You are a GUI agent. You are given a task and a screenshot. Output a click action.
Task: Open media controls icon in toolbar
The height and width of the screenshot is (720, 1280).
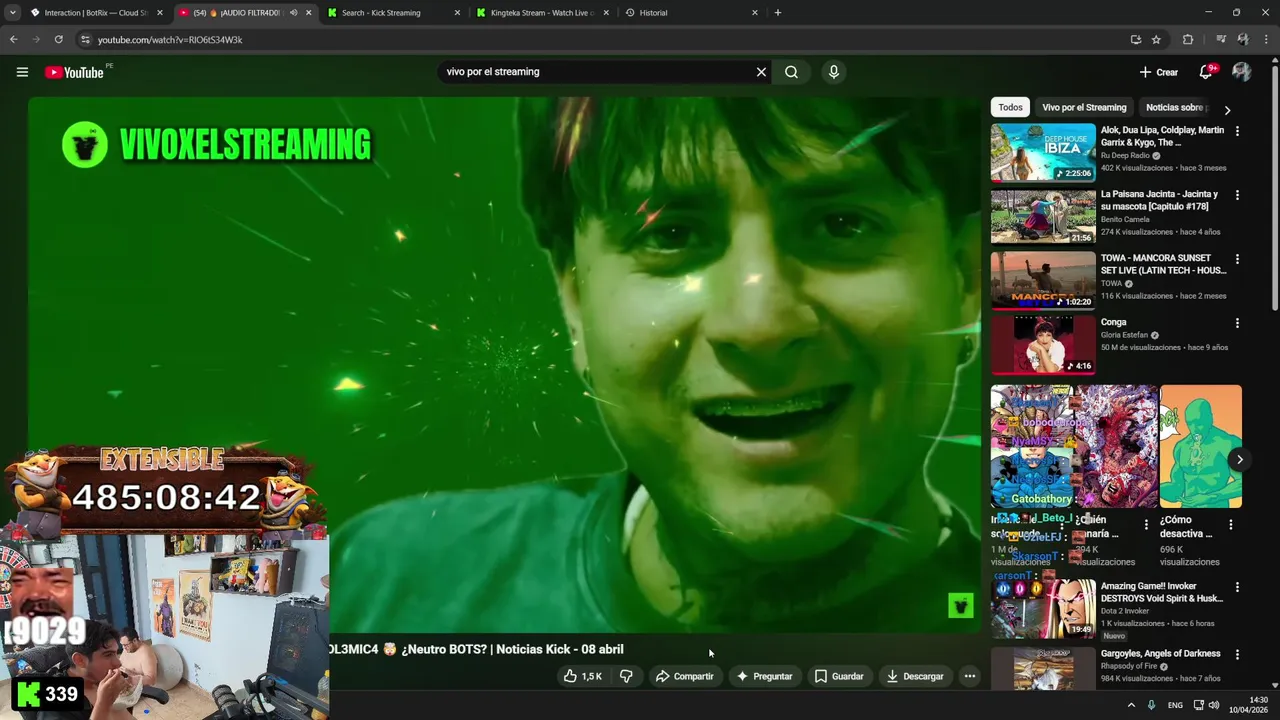[1221, 40]
